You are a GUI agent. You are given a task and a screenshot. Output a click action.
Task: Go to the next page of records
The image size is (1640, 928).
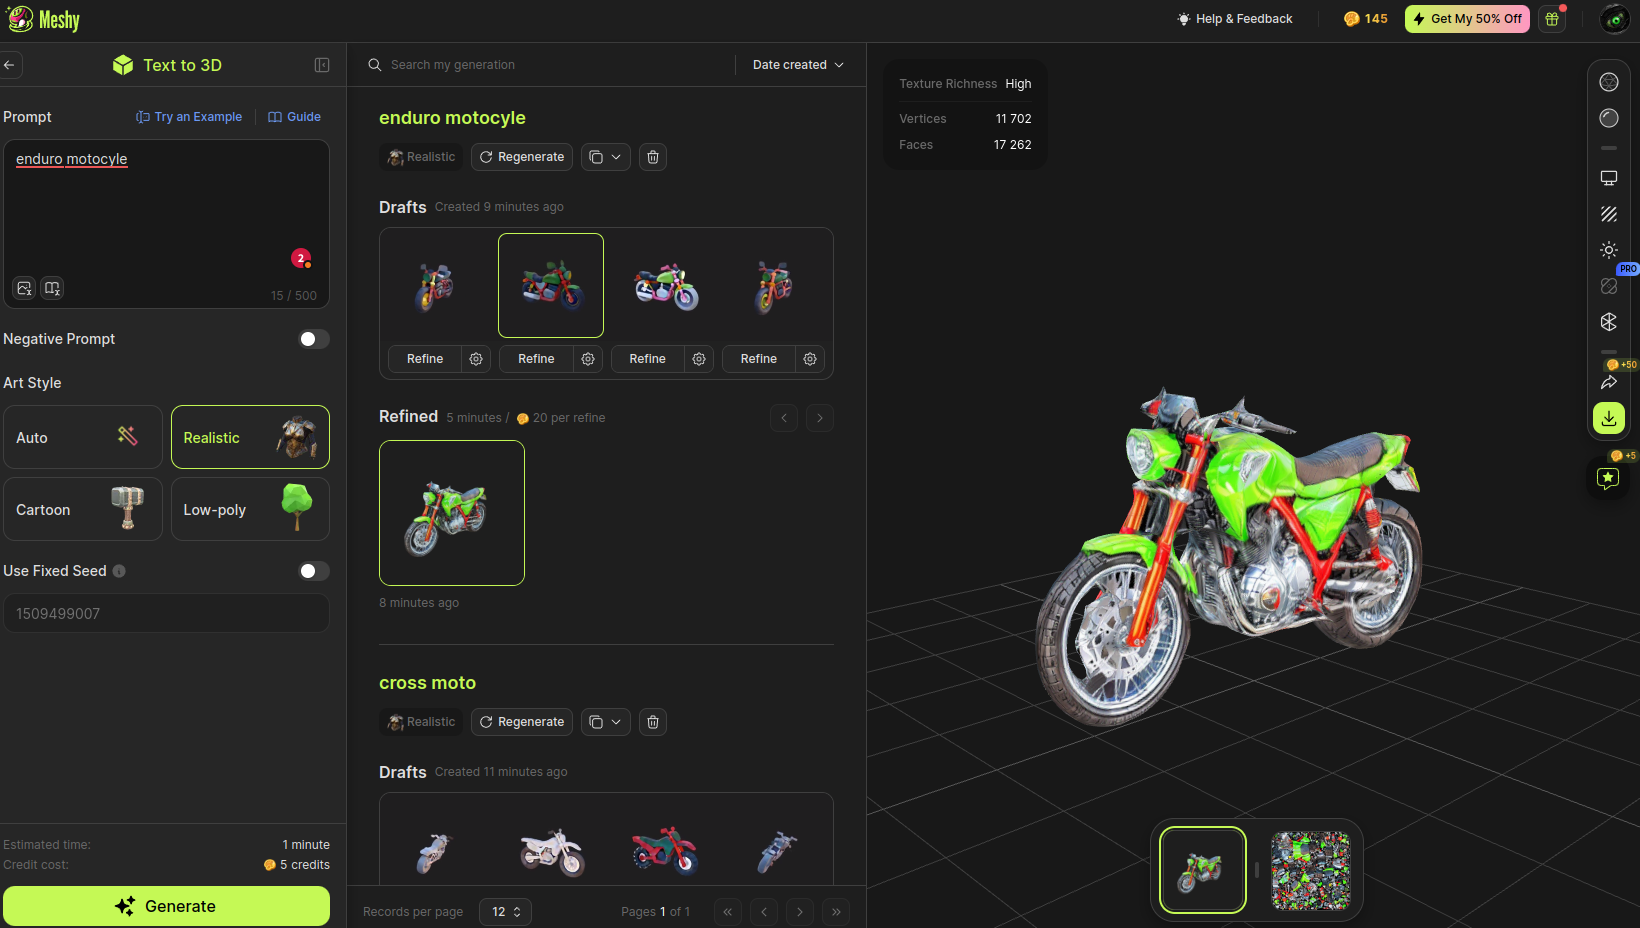pyautogui.click(x=800, y=912)
